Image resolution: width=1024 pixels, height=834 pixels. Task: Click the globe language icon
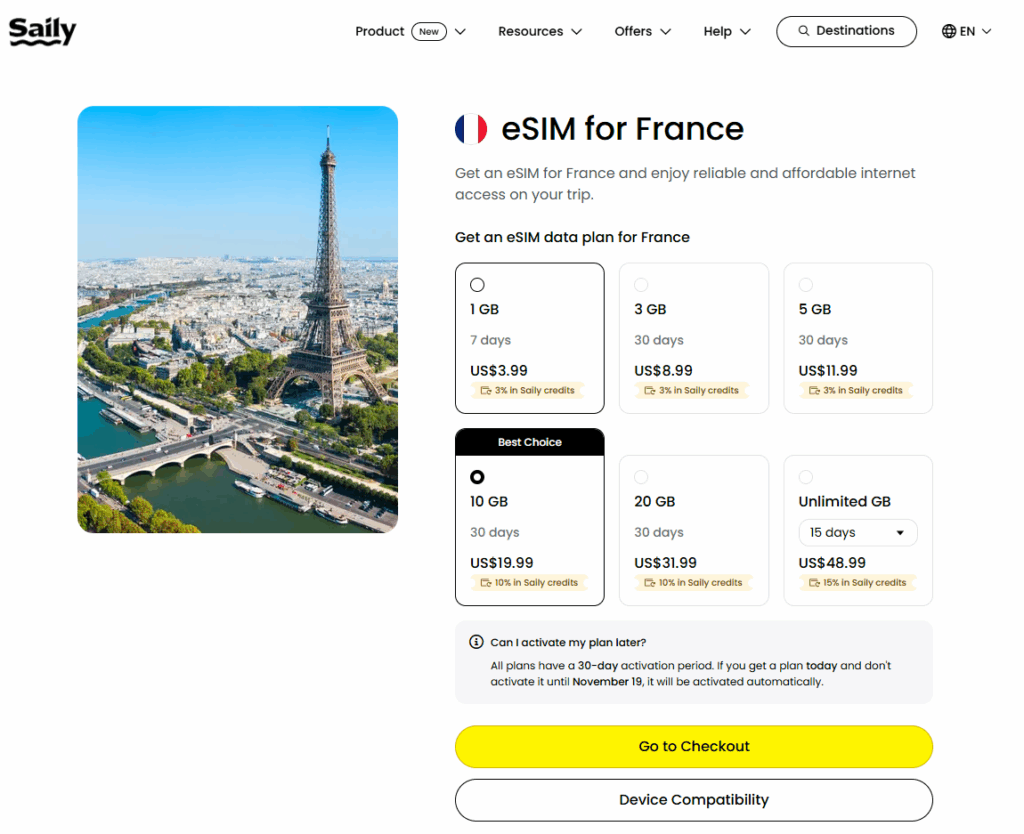coord(949,31)
